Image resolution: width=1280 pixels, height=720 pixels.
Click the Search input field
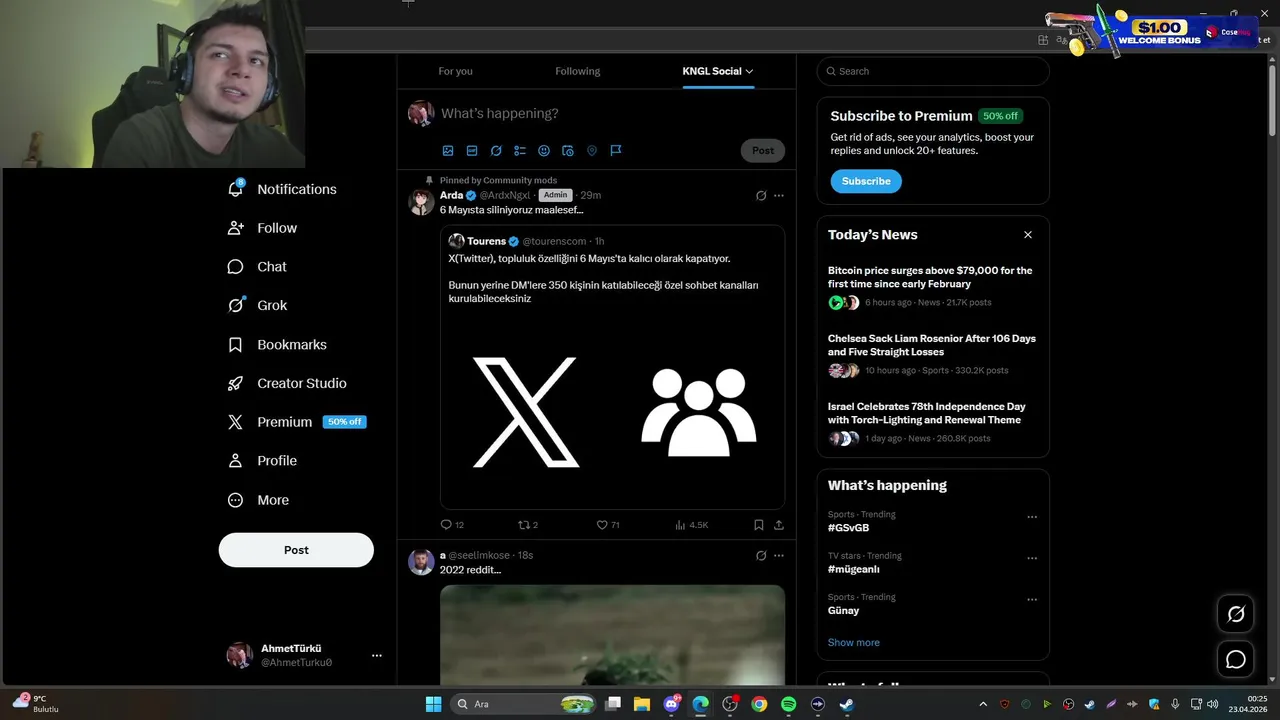point(933,71)
